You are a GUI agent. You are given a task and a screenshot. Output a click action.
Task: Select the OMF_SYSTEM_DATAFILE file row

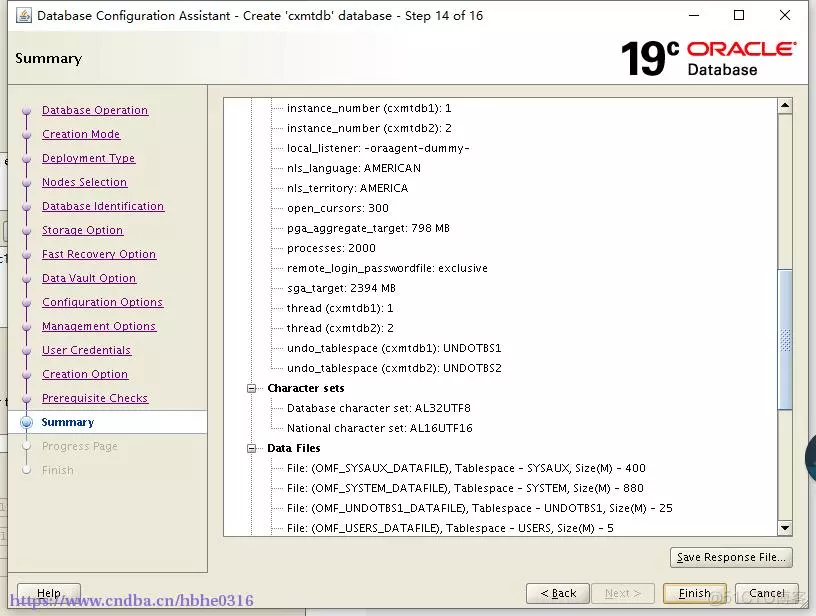[x=465, y=488]
